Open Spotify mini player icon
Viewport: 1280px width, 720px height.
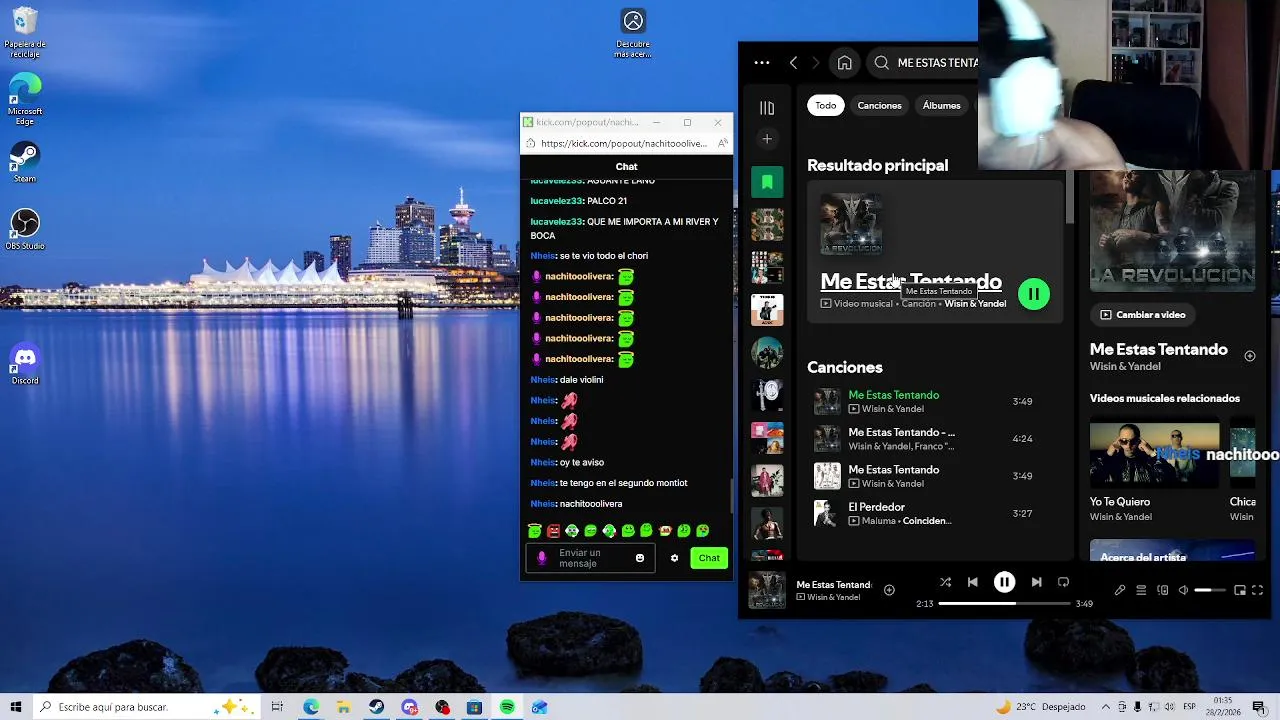[x=1240, y=591]
